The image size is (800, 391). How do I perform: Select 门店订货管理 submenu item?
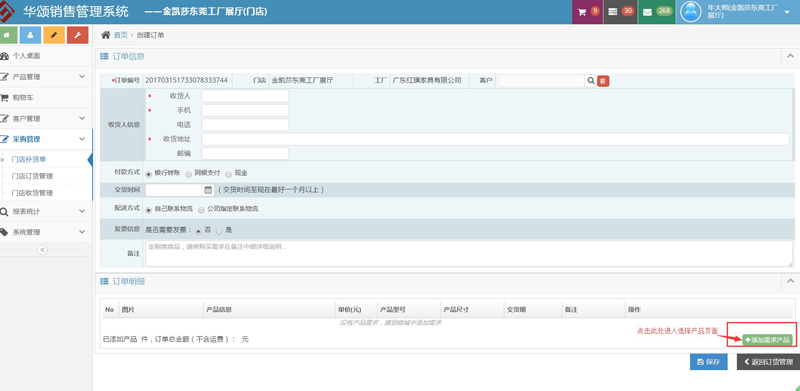[32, 176]
